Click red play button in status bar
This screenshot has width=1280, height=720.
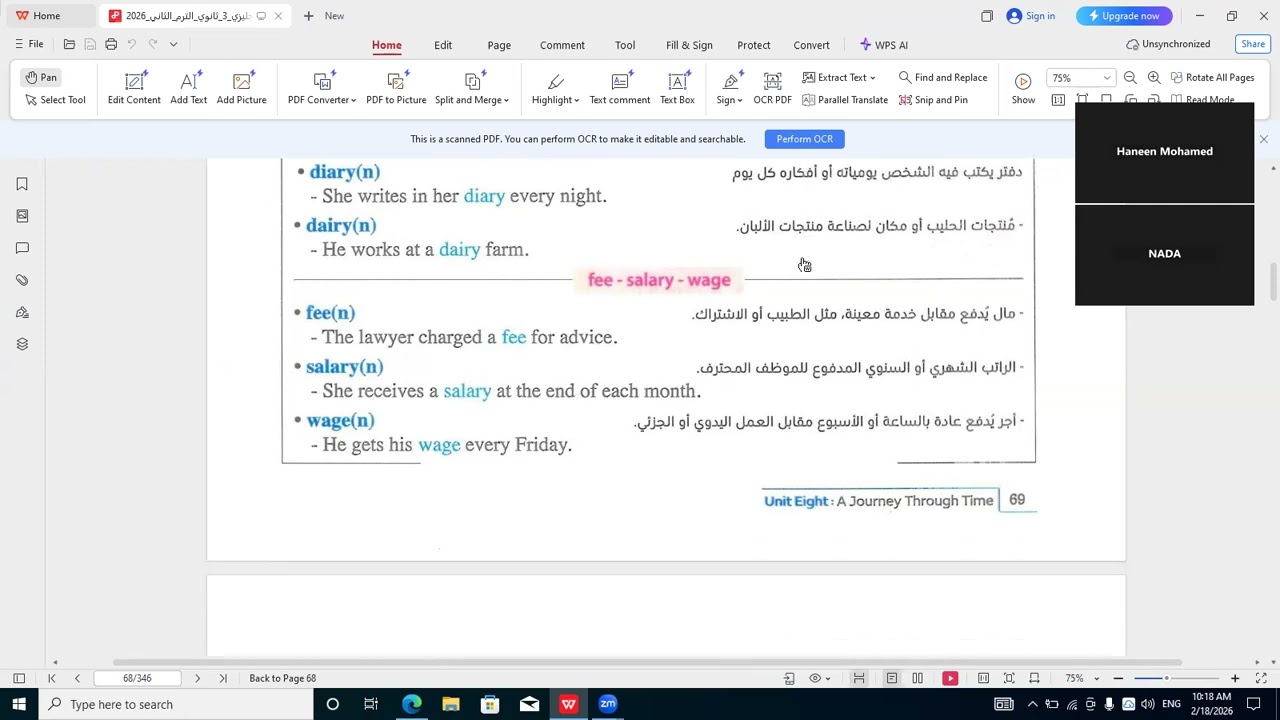pyautogui.click(x=950, y=678)
